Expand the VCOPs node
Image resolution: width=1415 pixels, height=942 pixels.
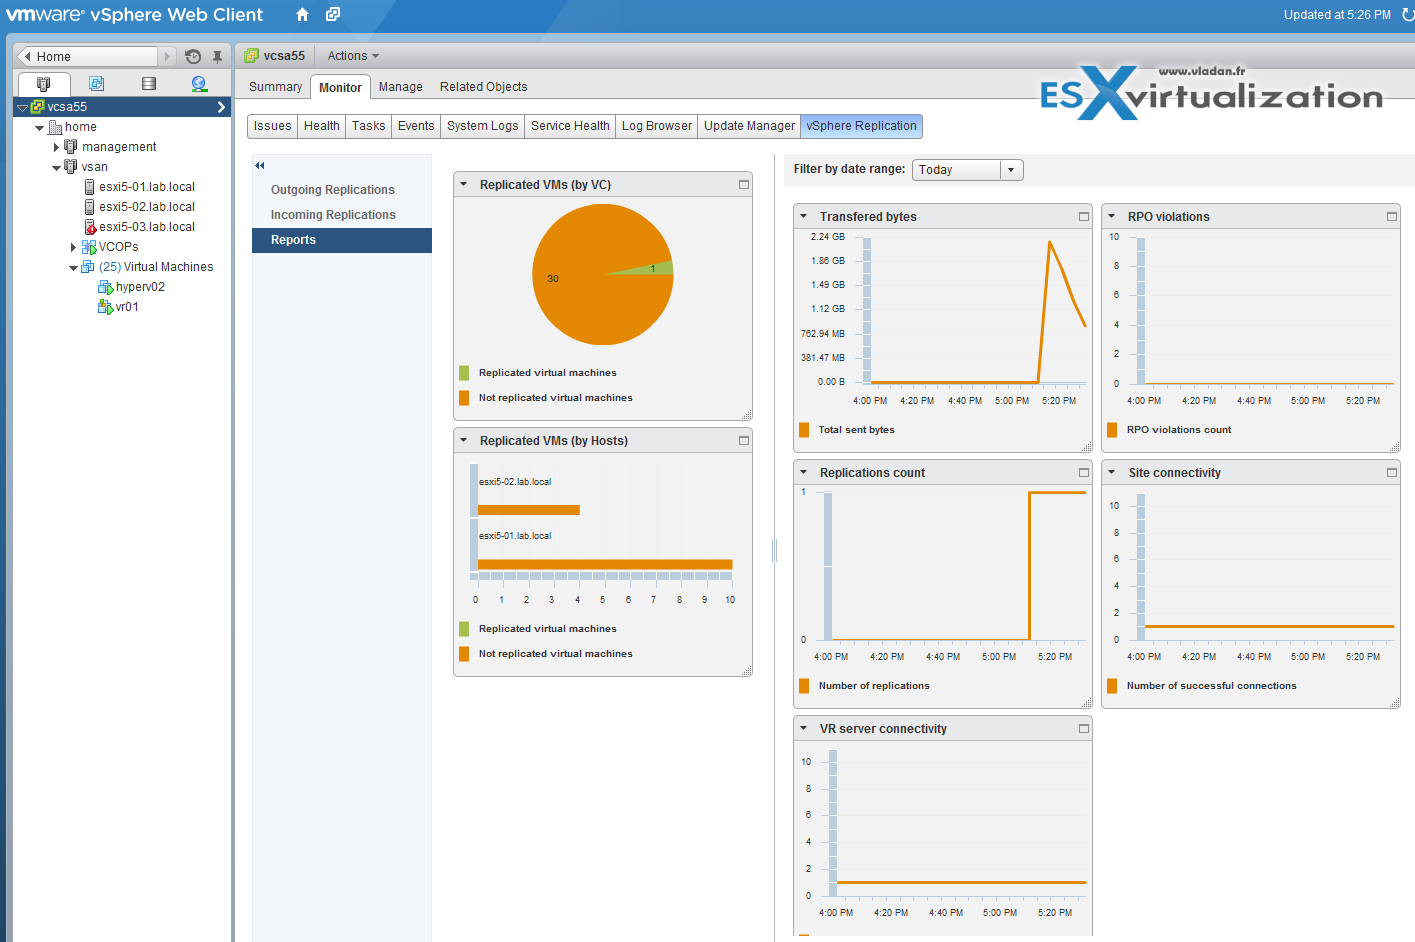[73, 247]
